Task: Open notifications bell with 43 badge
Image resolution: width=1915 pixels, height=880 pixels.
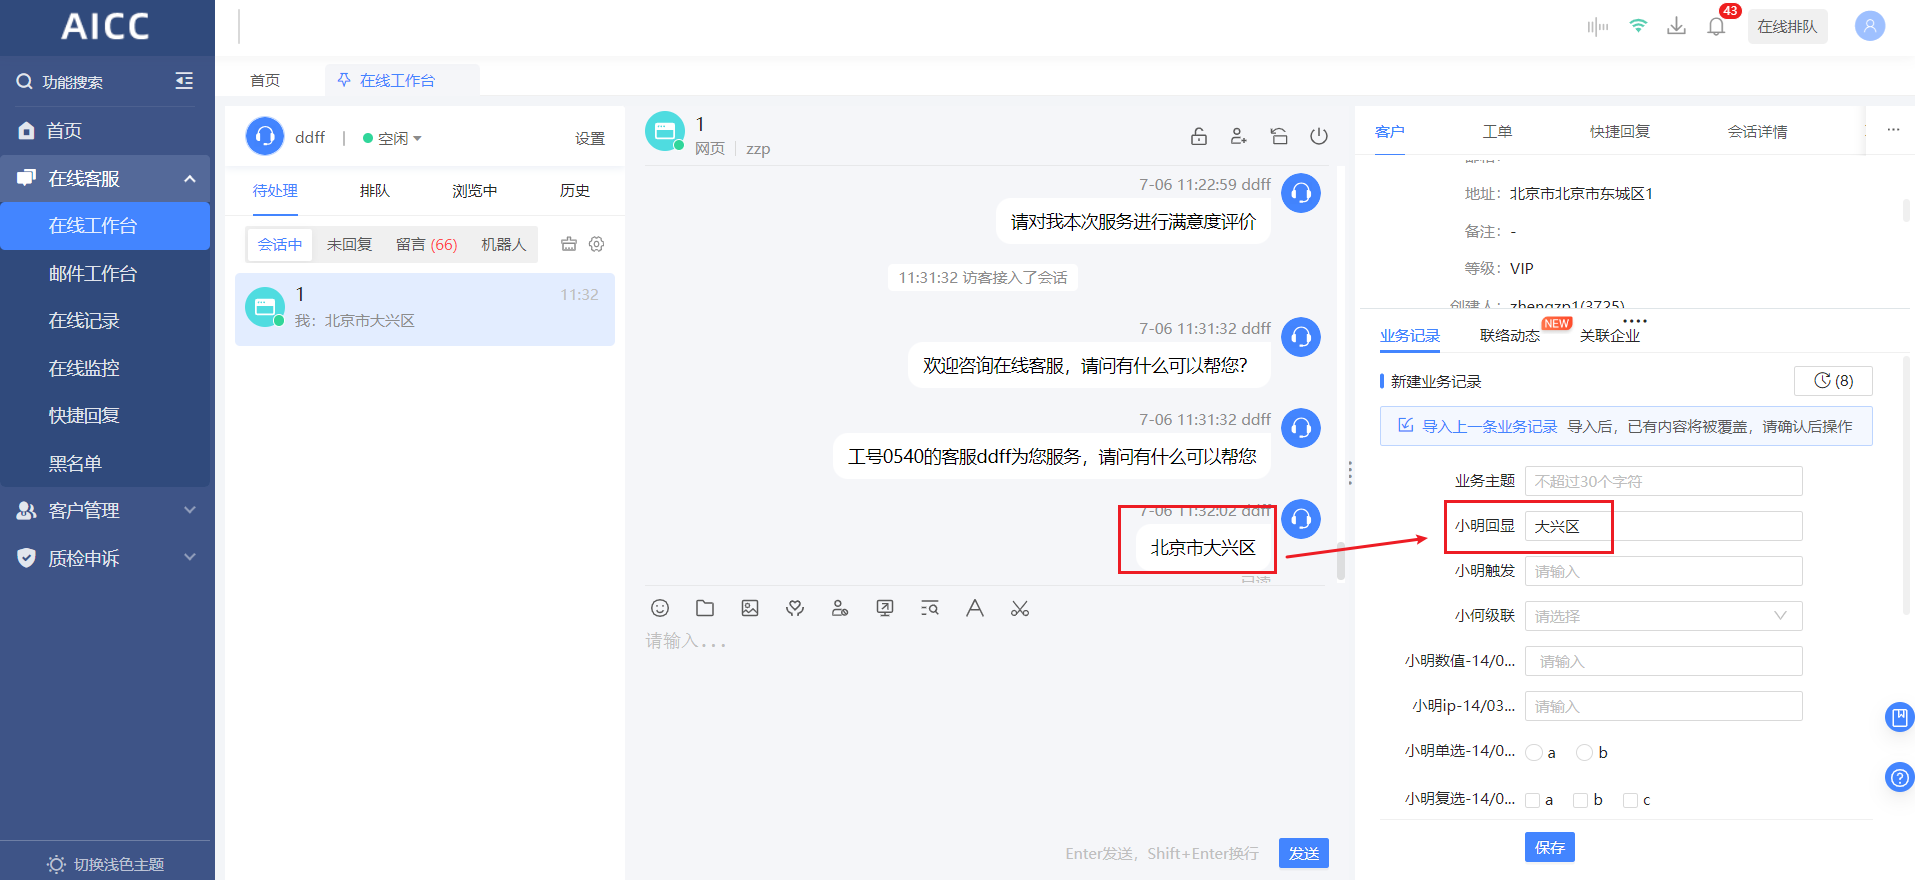Action: [1717, 26]
